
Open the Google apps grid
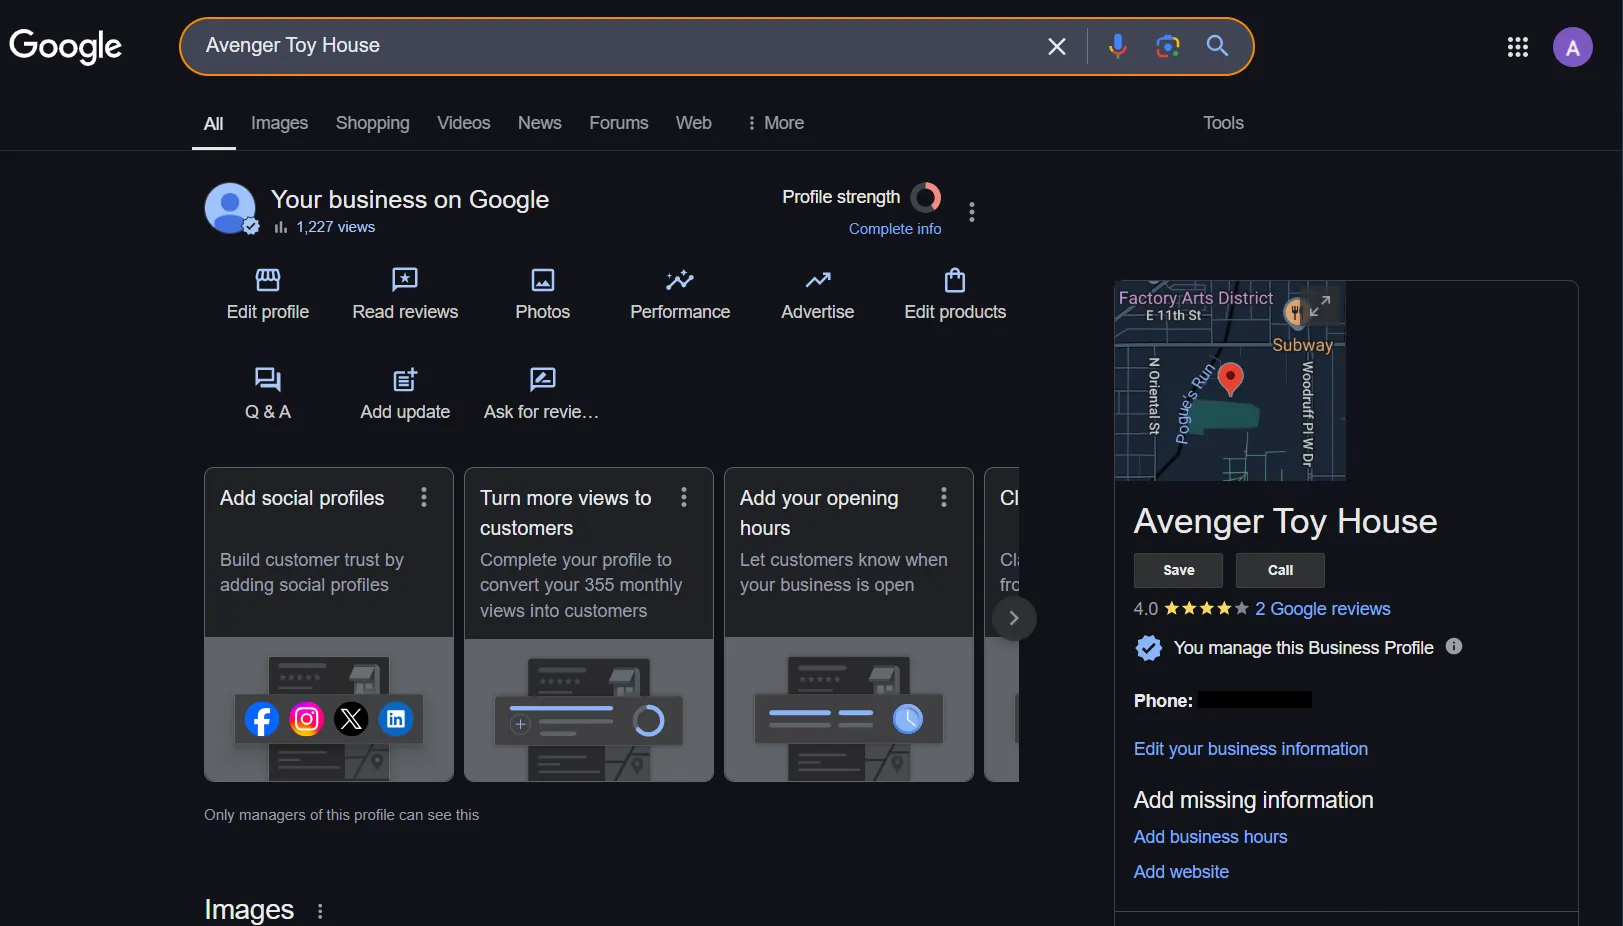(1517, 47)
